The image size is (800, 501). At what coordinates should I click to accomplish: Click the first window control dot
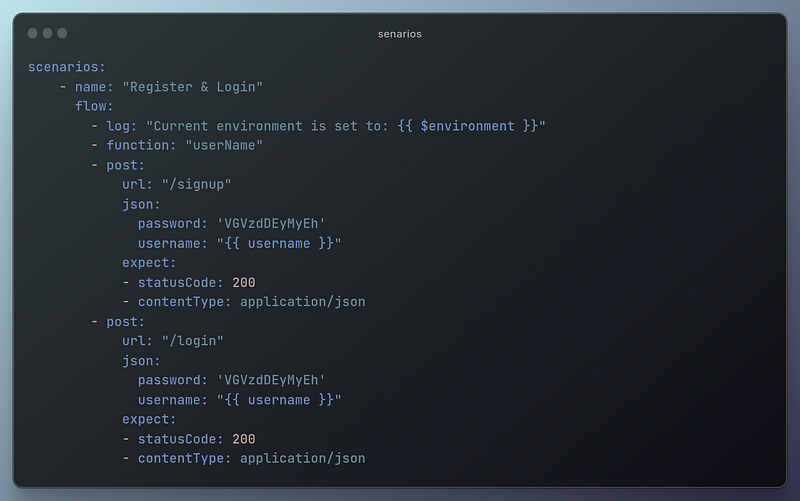33,33
